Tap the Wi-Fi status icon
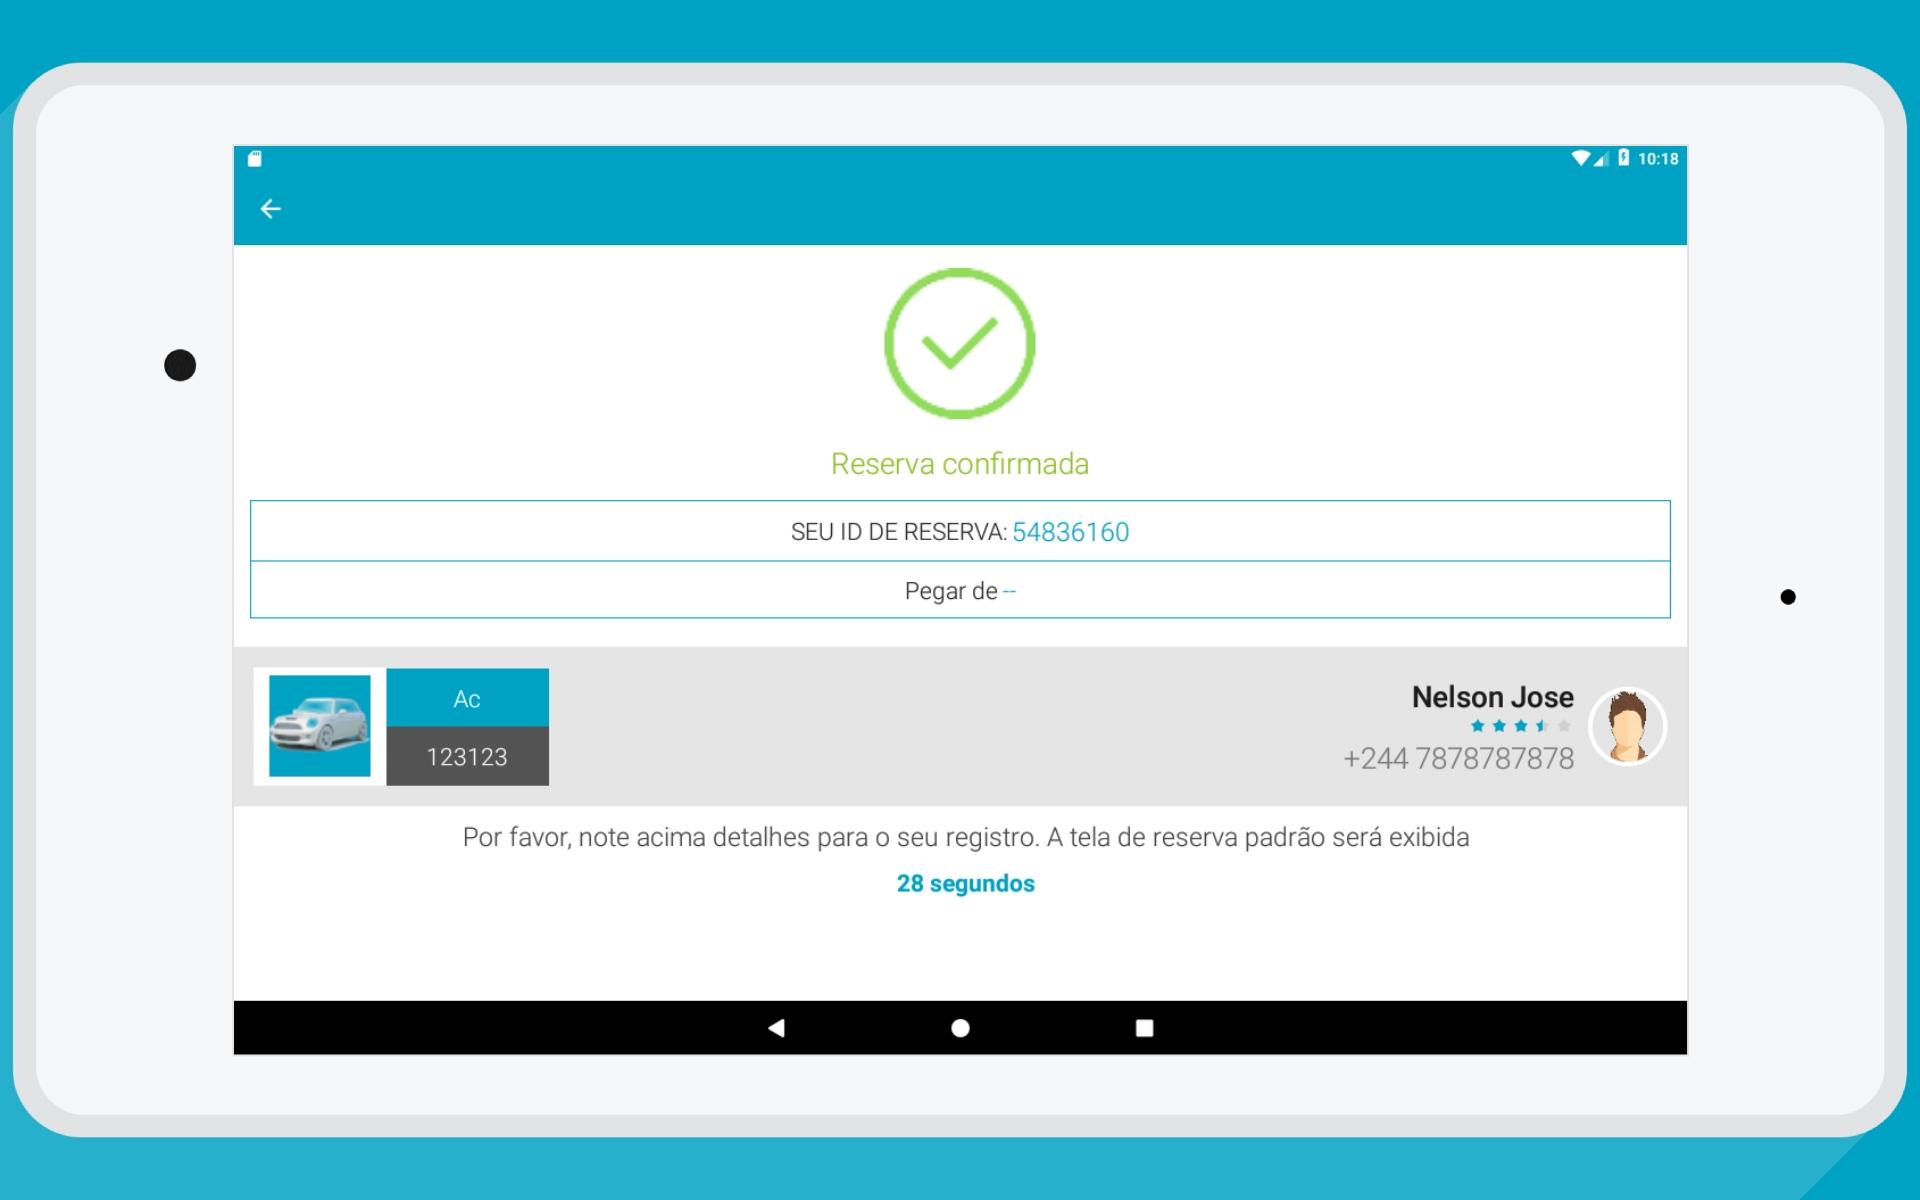This screenshot has height=1200, width=1920. coord(1581,158)
